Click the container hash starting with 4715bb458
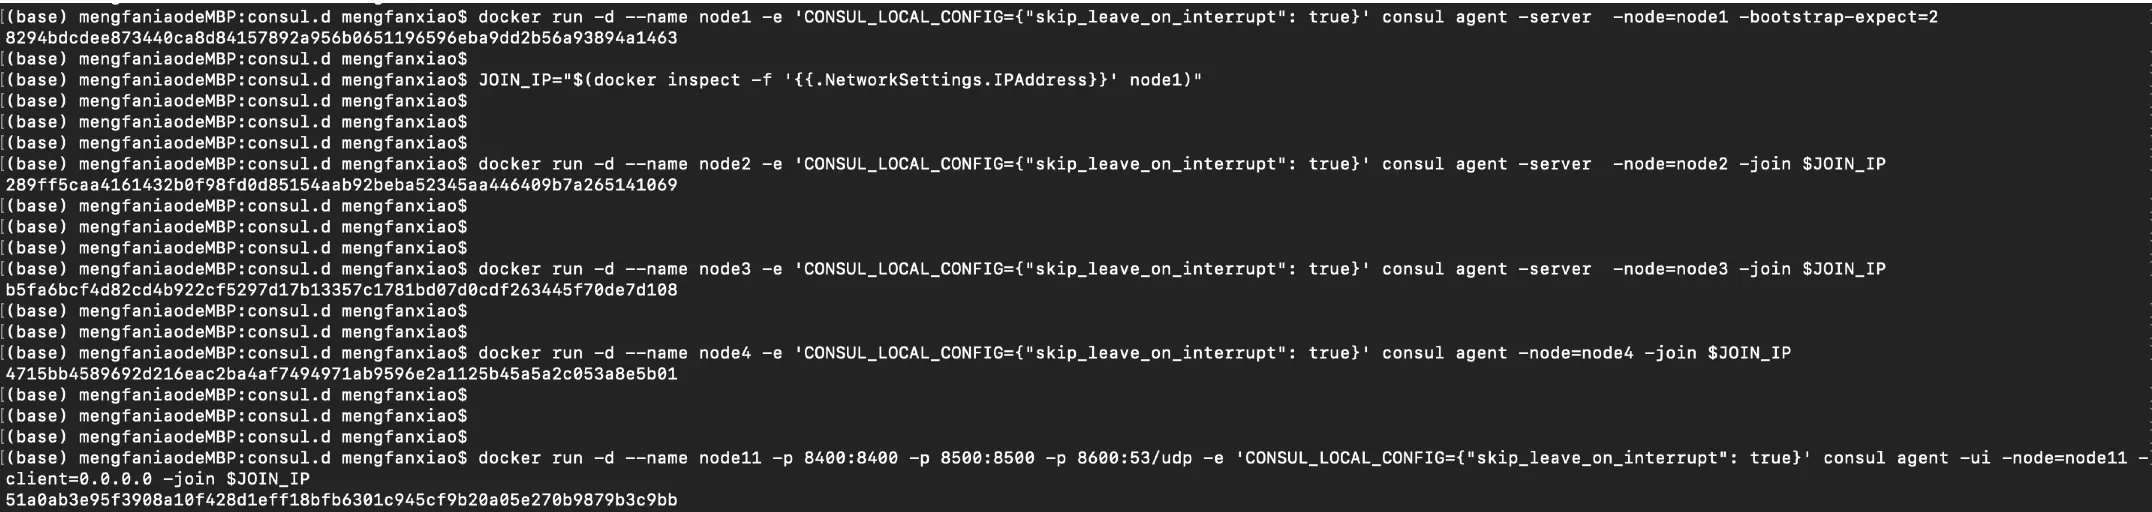This screenshot has height=512, width=2152. (x=341, y=374)
